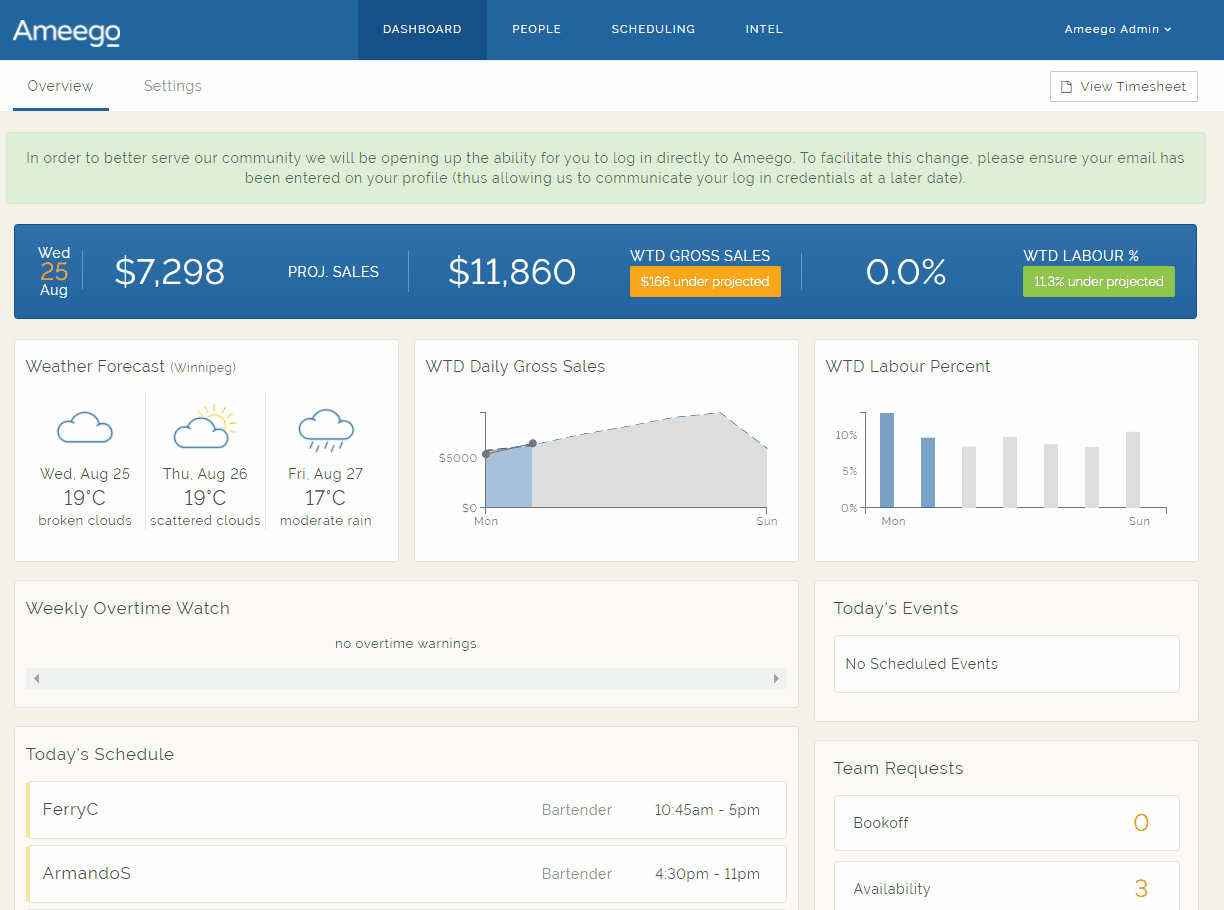
Task: Open the Scheduling menu
Action: click(x=653, y=30)
